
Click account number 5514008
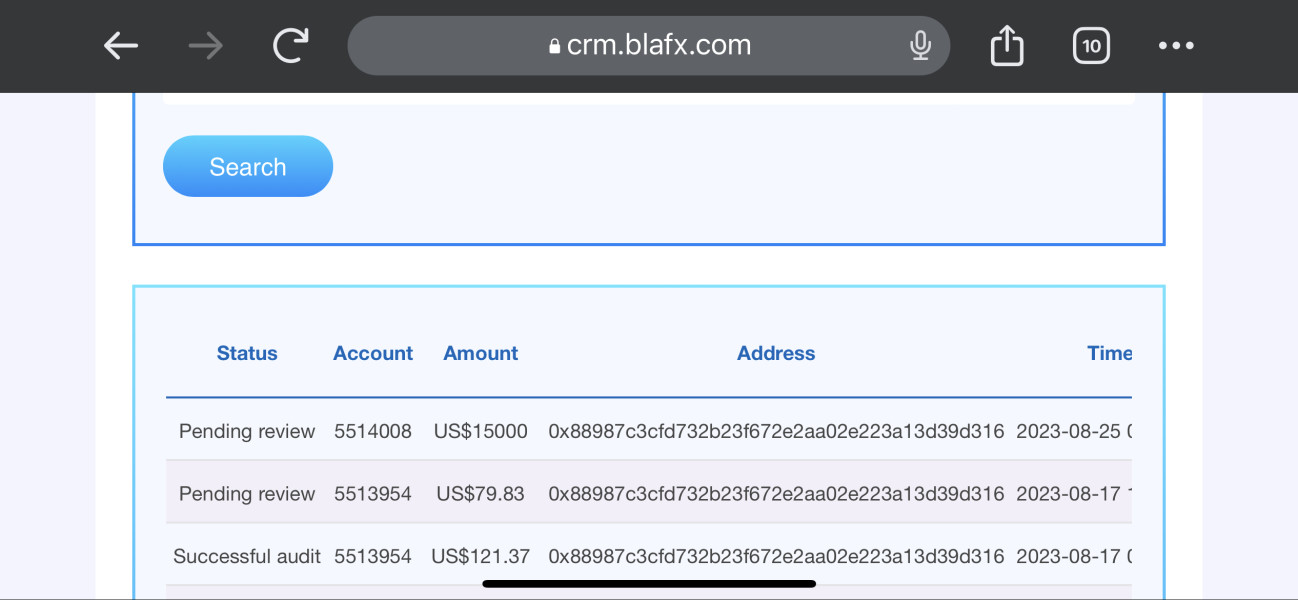click(373, 431)
